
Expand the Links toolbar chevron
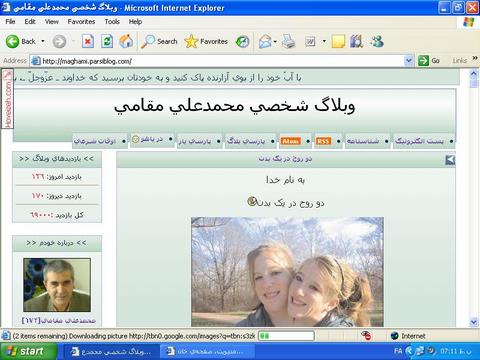[475, 59]
